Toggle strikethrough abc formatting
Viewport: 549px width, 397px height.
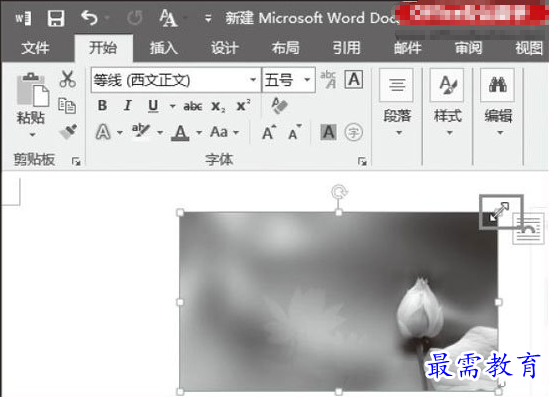pos(193,106)
